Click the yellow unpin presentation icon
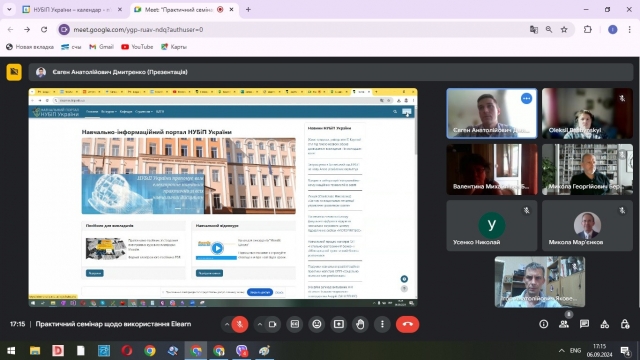640x360 pixels. [x=14, y=72]
